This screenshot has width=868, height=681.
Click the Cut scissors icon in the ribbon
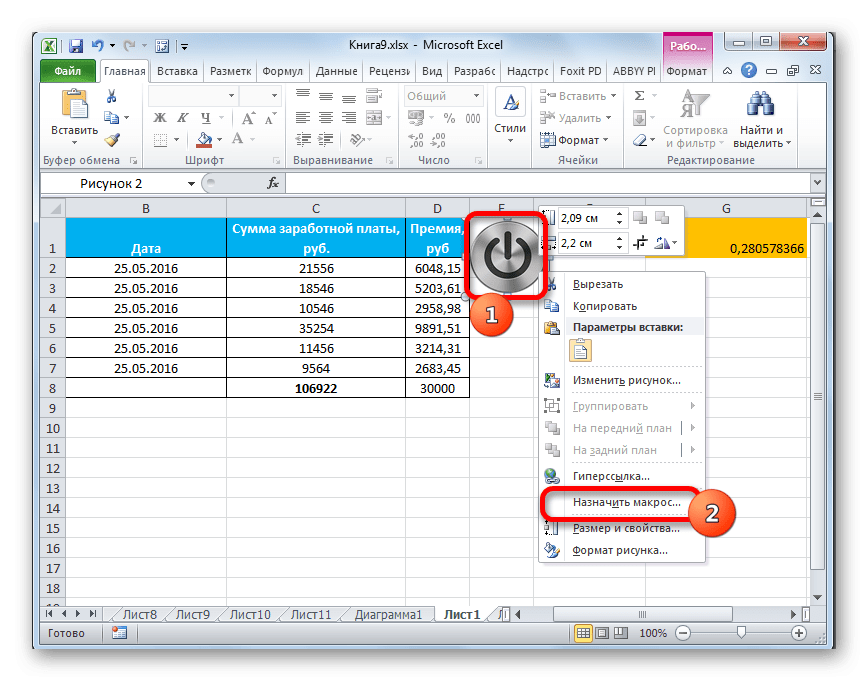tap(112, 97)
